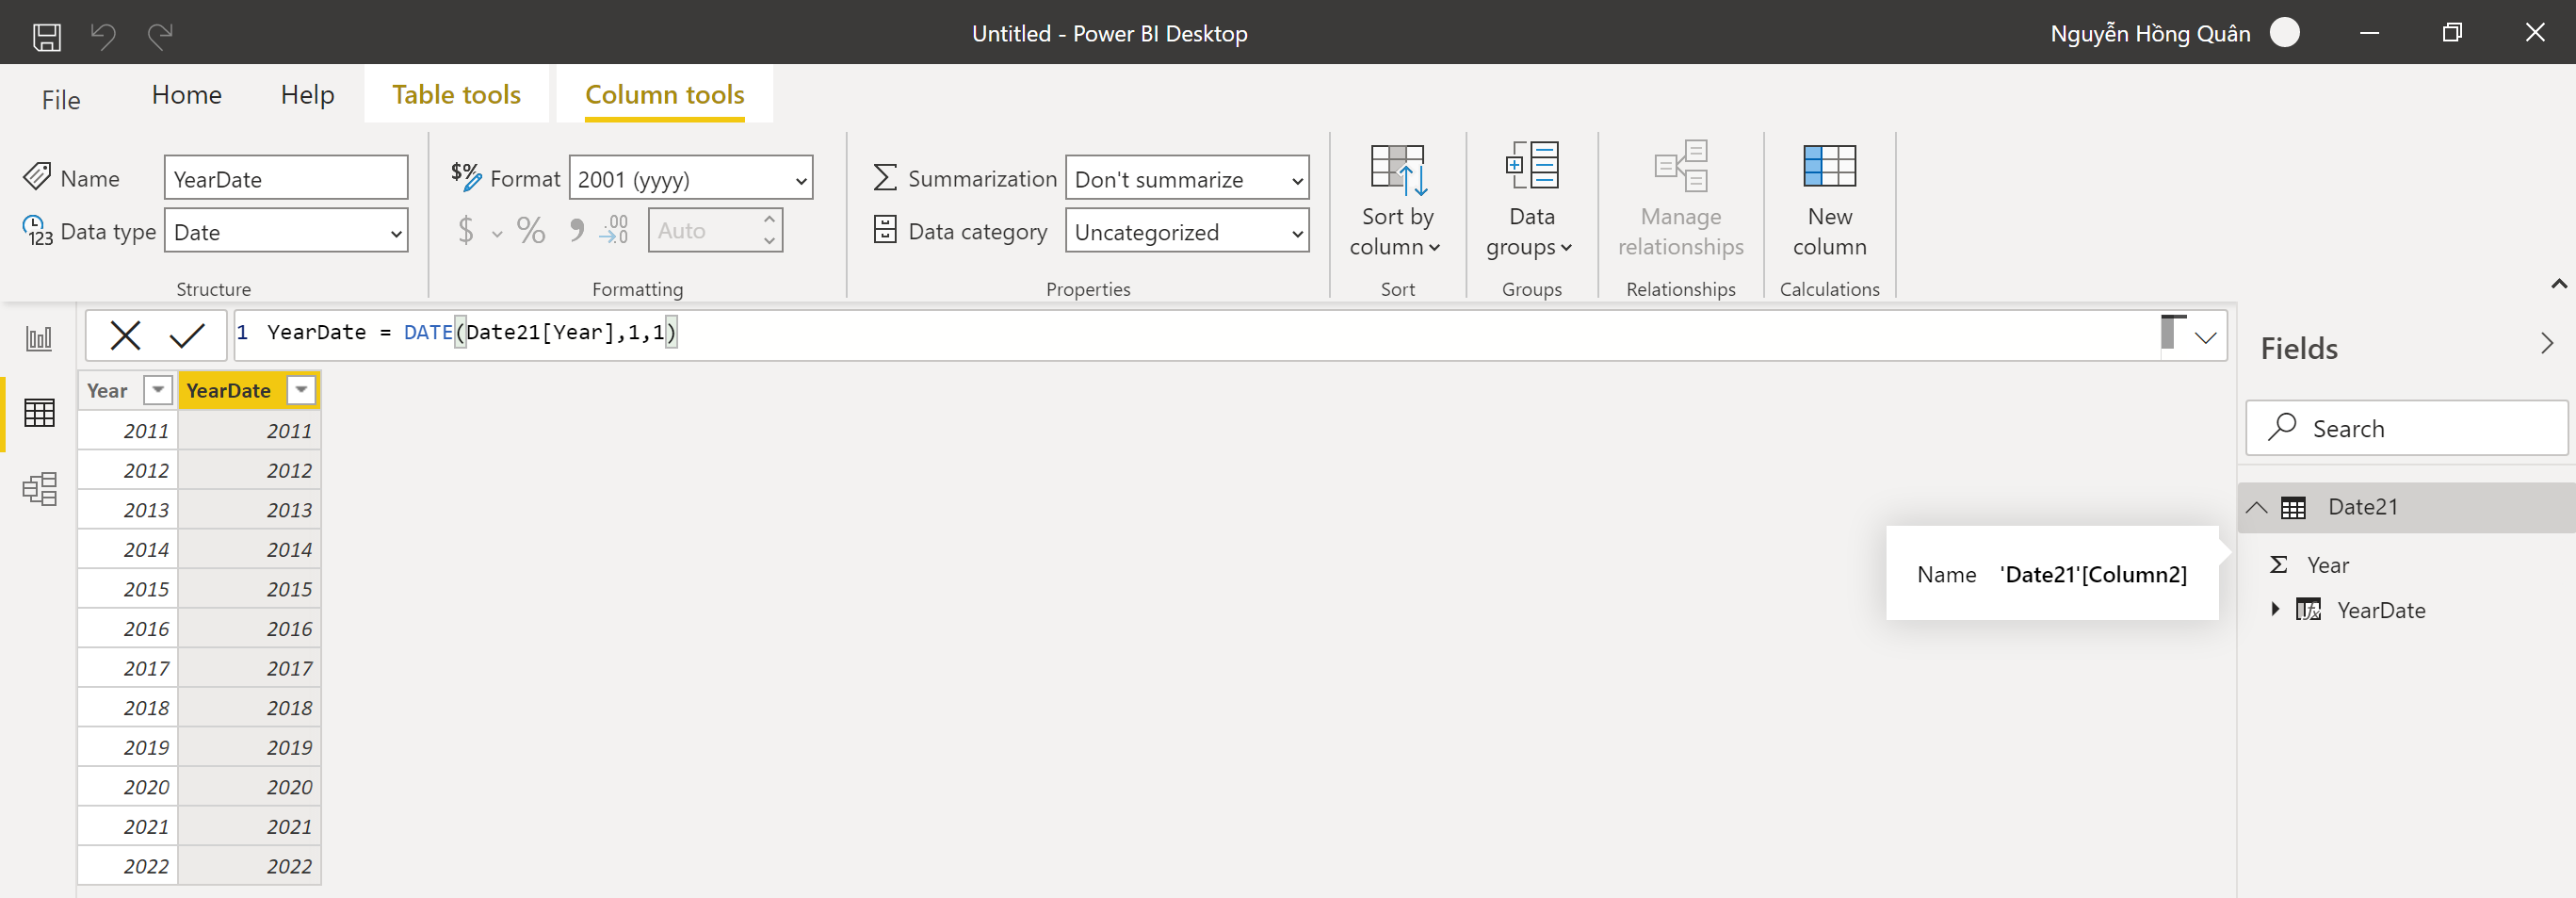Commit the formula with the checkmark icon
This screenshot has height=898, width=2576.
[187, 335]
